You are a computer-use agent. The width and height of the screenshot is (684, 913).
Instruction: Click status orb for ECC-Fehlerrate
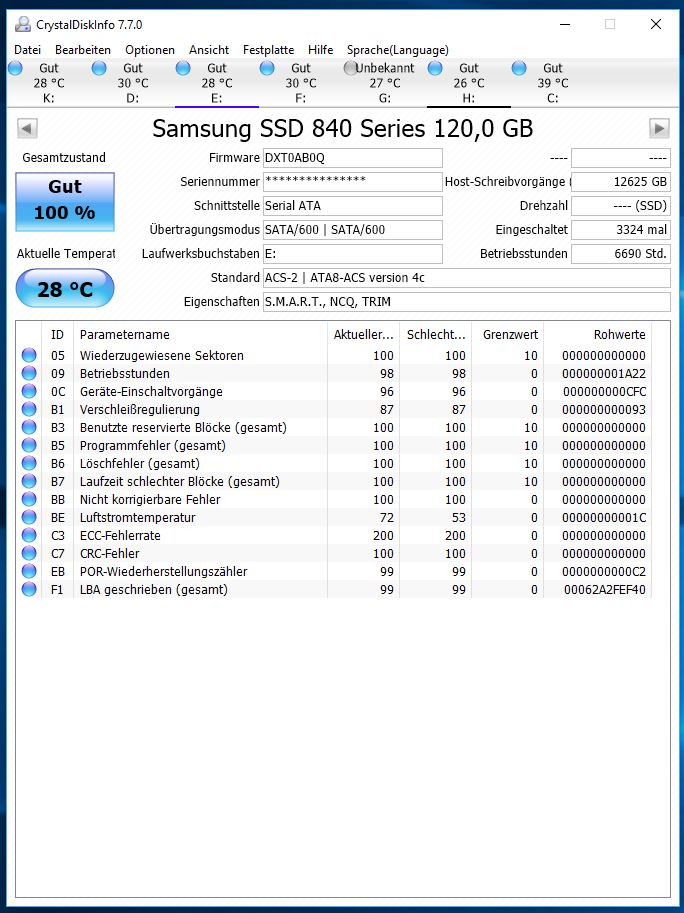pyautogui.click(x=29, y=536)
